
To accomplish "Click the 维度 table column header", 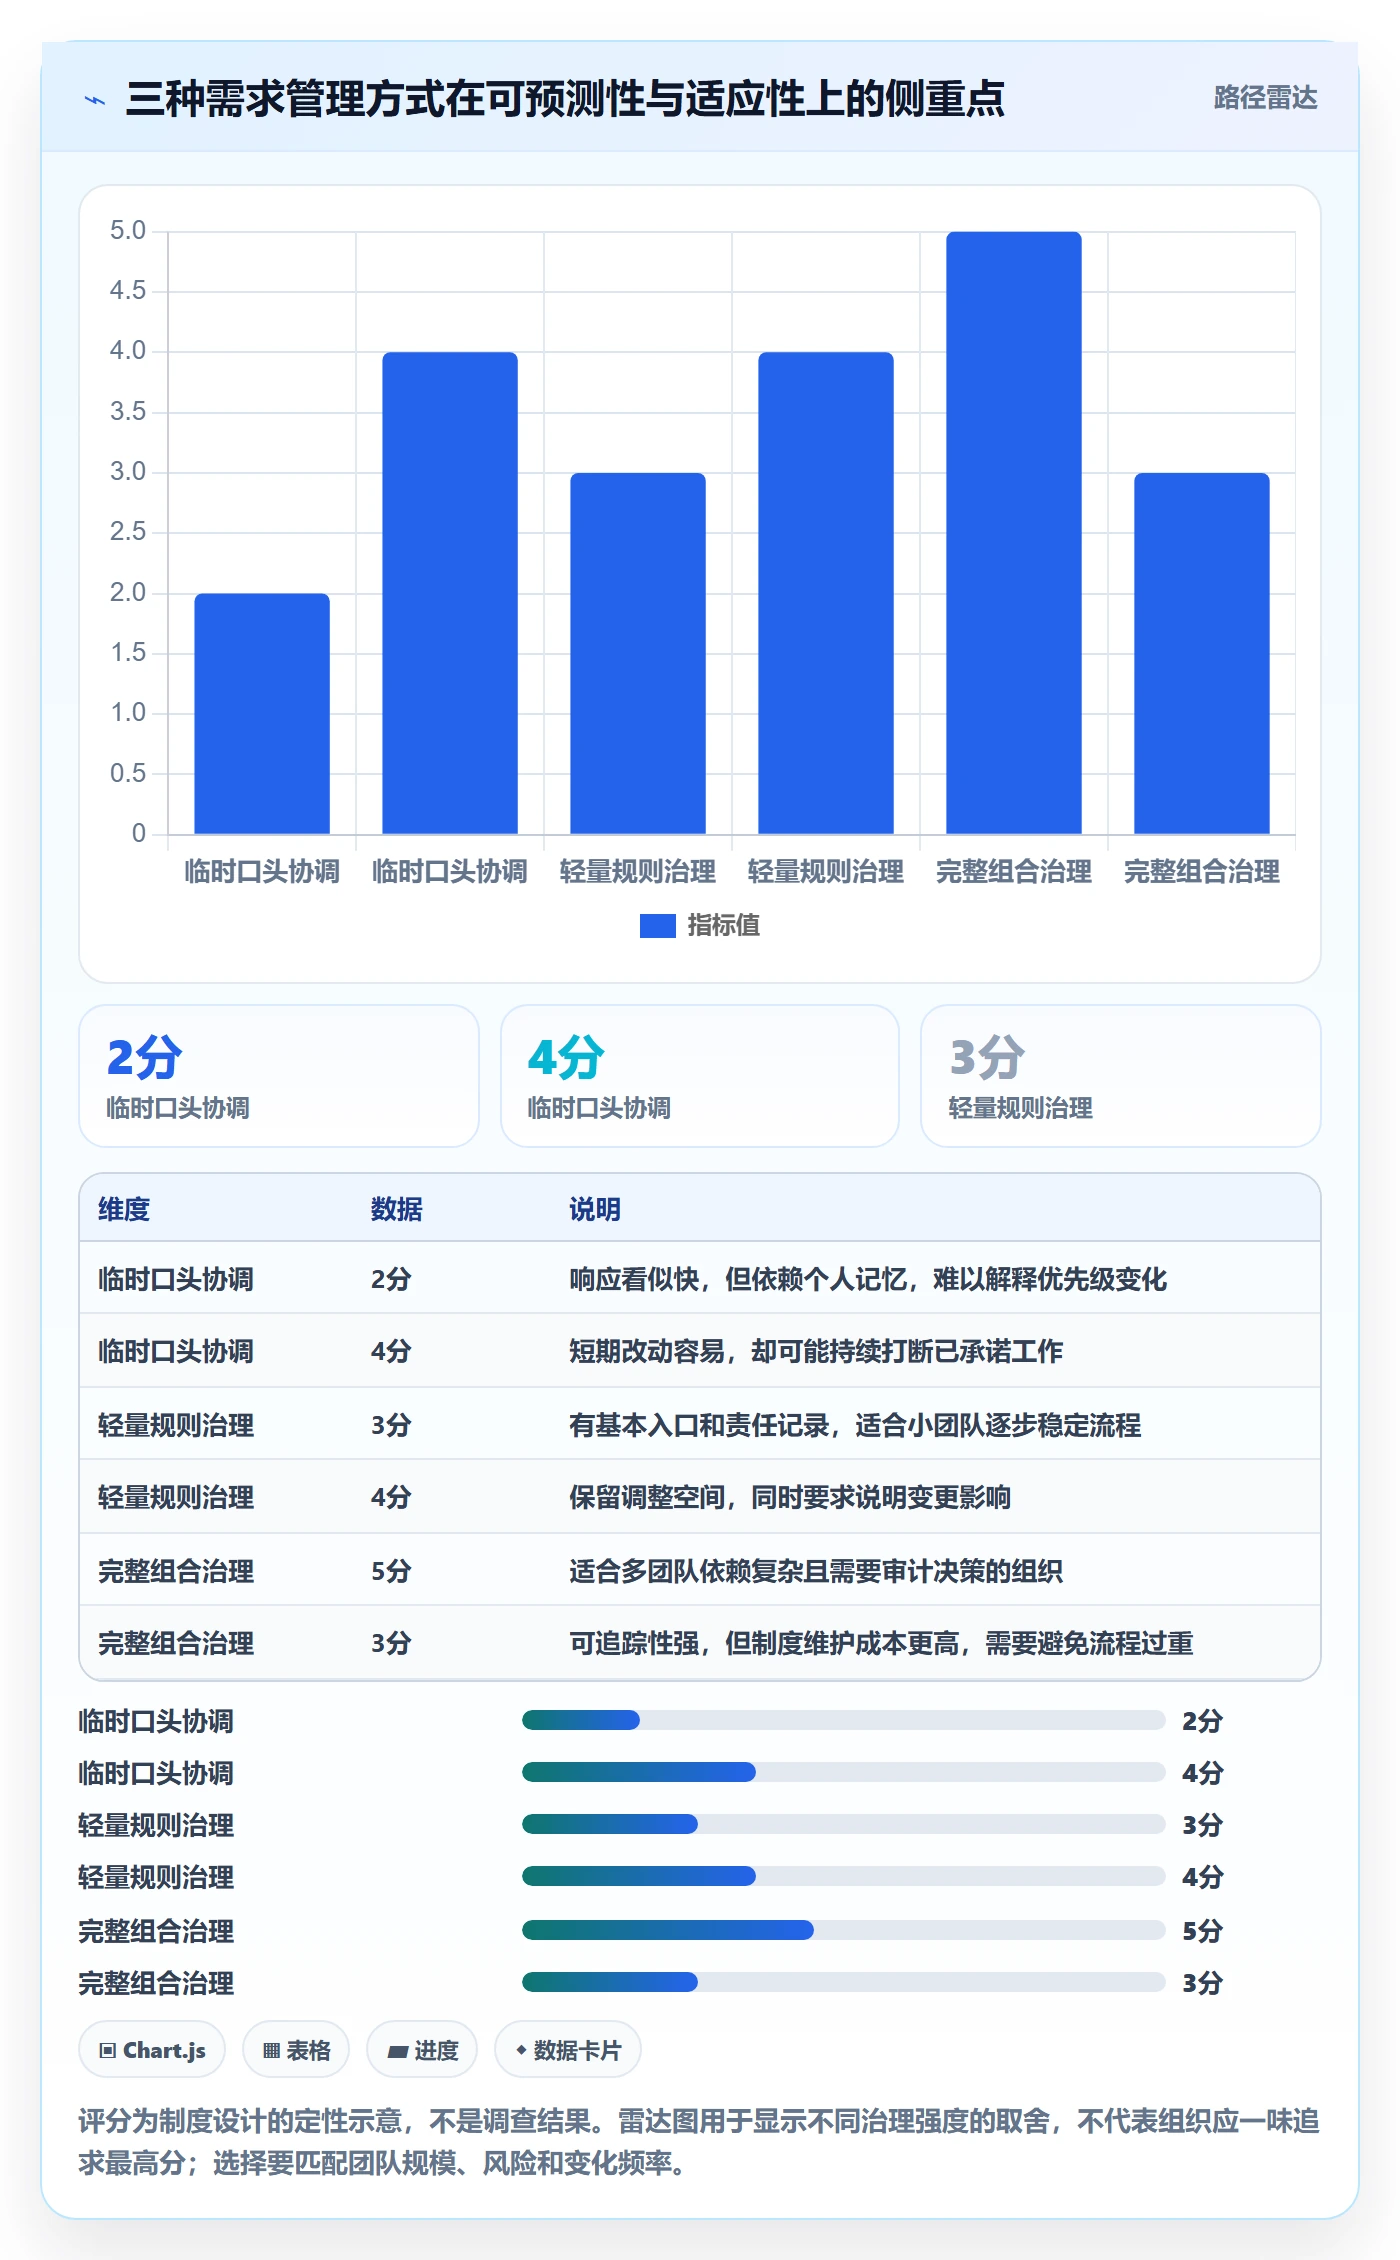I will (124, 1209).
